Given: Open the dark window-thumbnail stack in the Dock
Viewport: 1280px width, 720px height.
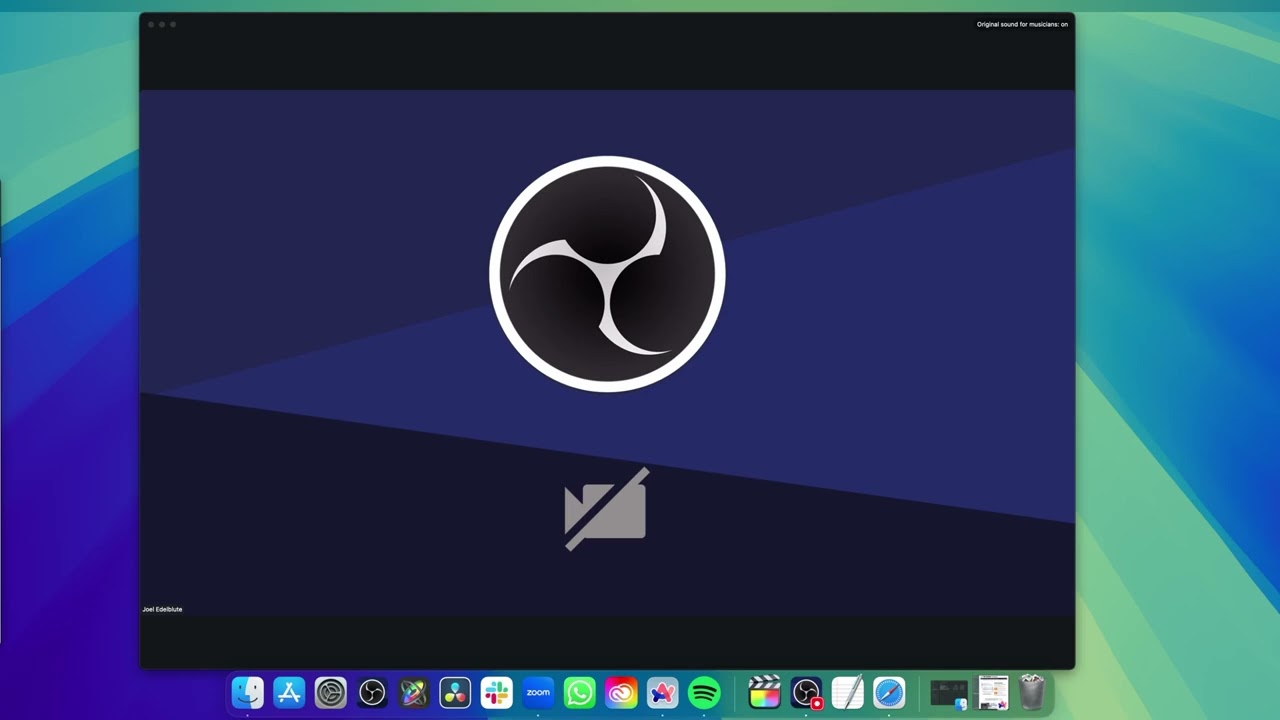Looking at the screenshot, I should [x=949, y=692].
